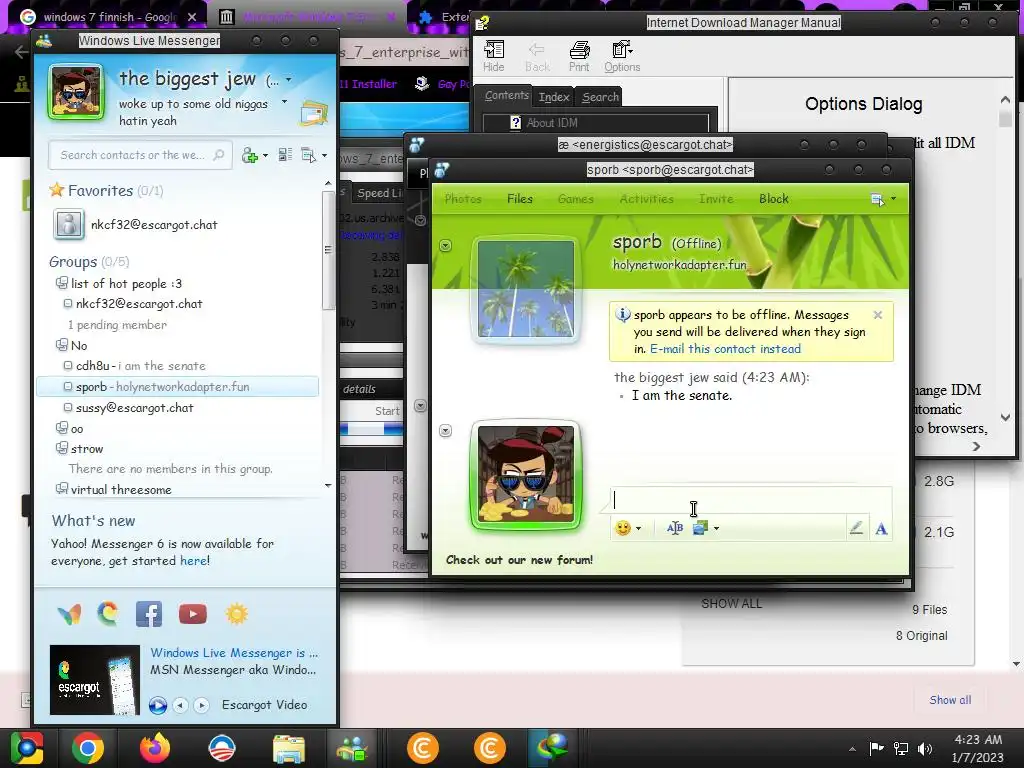This screenshot has width=1024, height=768.
Task: Select contact 'cdh8u - i am the senate'
Action: click(x=140, y=366)
